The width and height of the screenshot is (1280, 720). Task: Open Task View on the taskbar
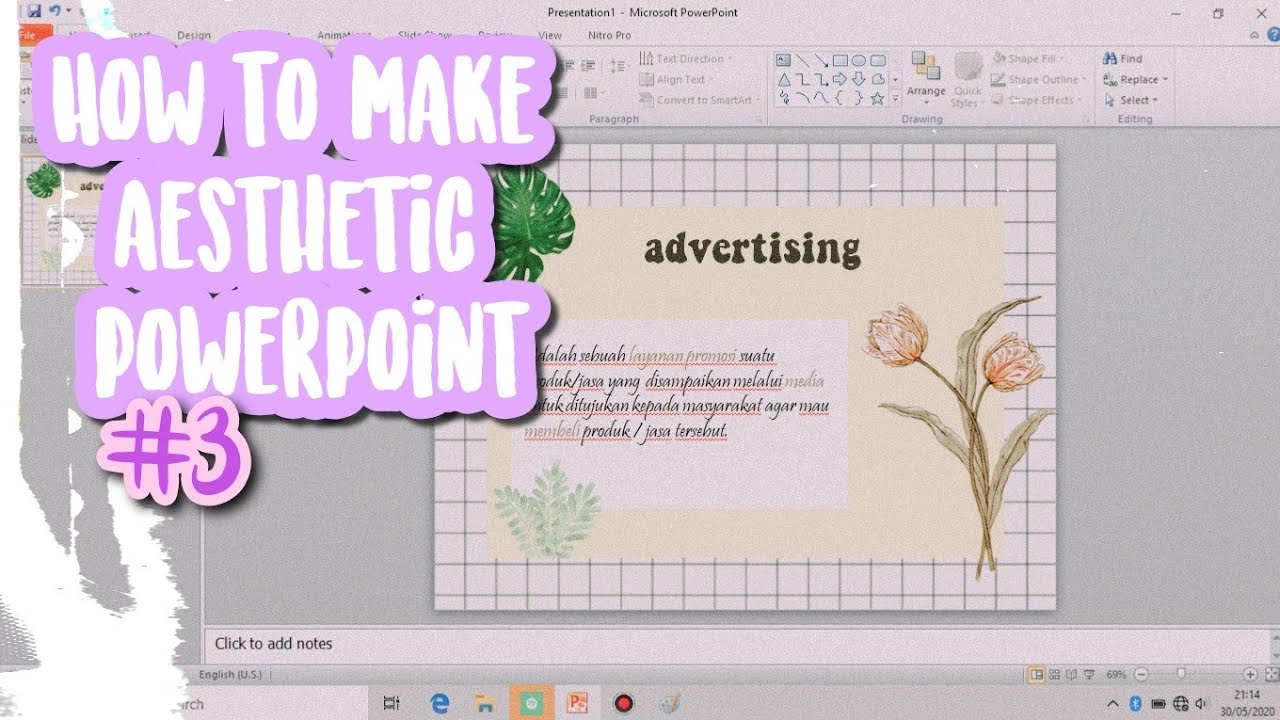(392, 703)
